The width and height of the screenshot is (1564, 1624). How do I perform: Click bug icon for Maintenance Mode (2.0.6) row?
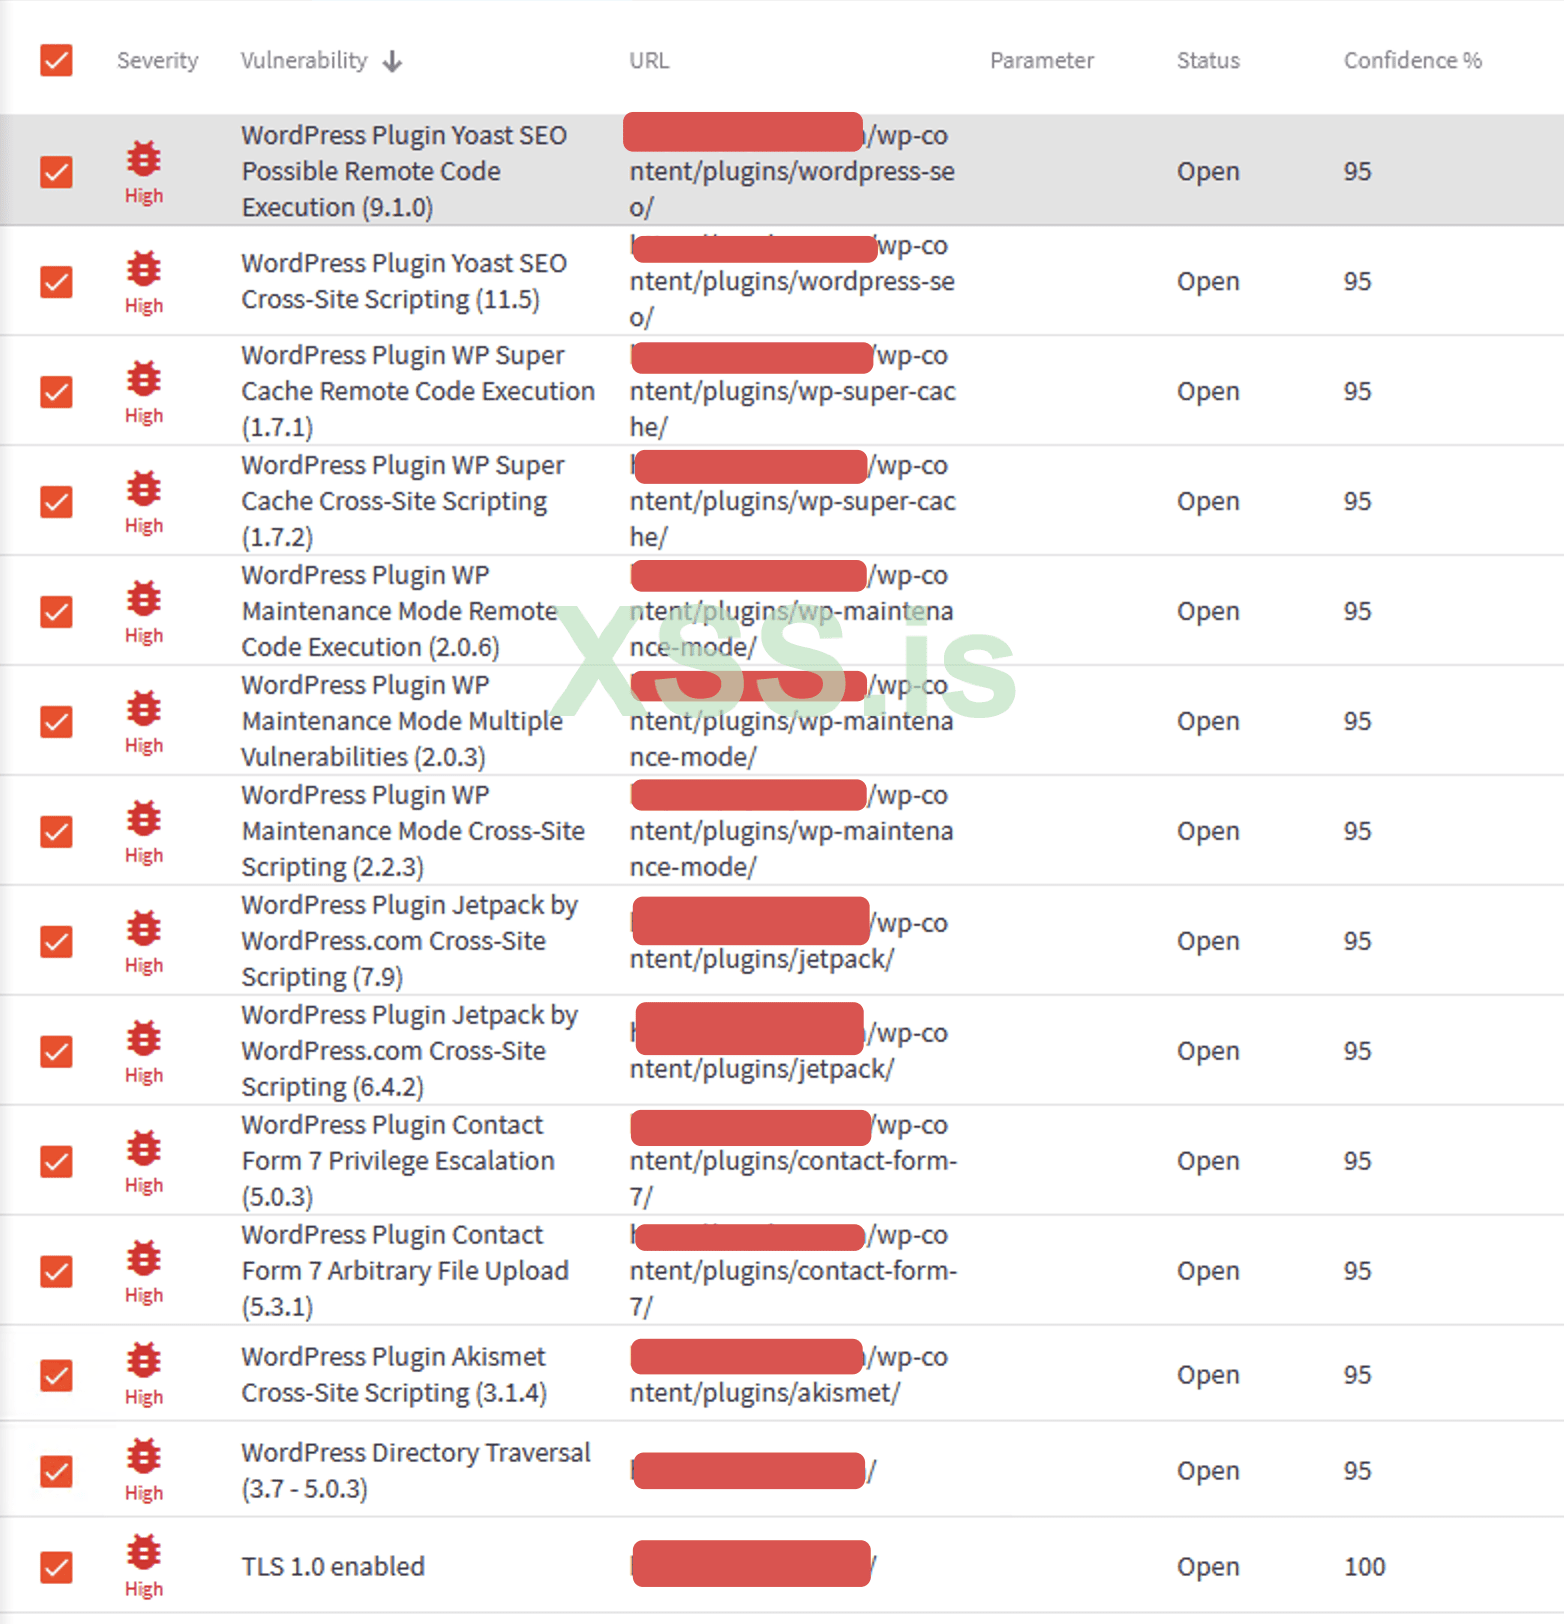pos(143,598)
